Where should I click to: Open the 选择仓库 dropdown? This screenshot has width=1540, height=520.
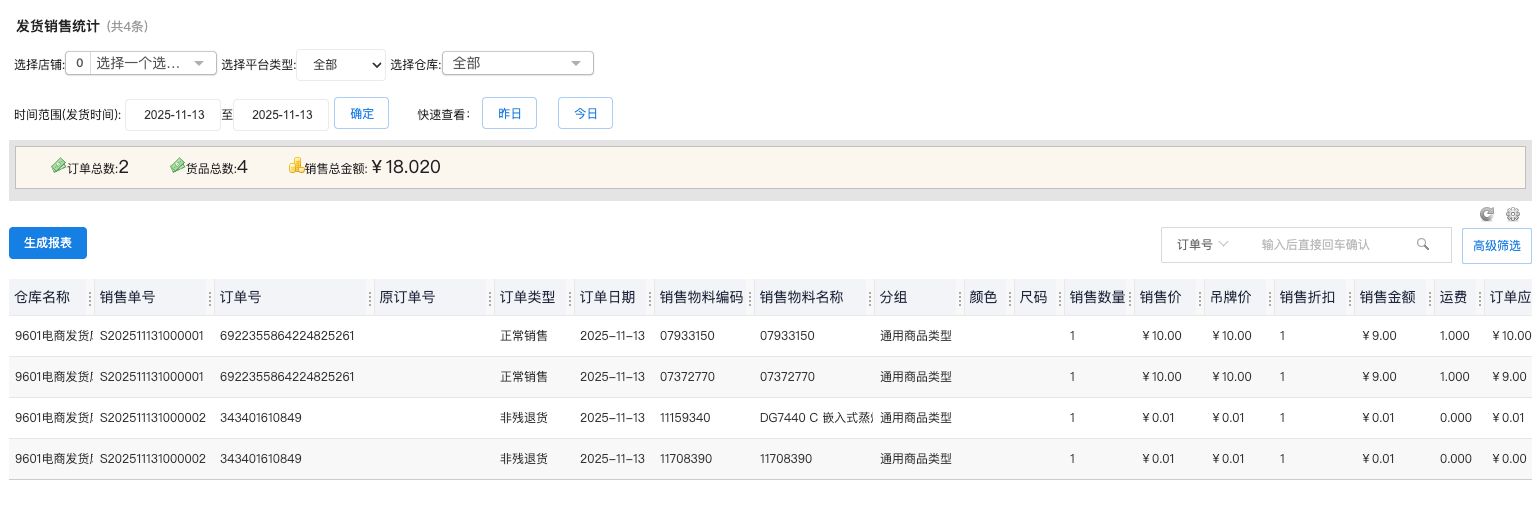[x=517, y=63]
